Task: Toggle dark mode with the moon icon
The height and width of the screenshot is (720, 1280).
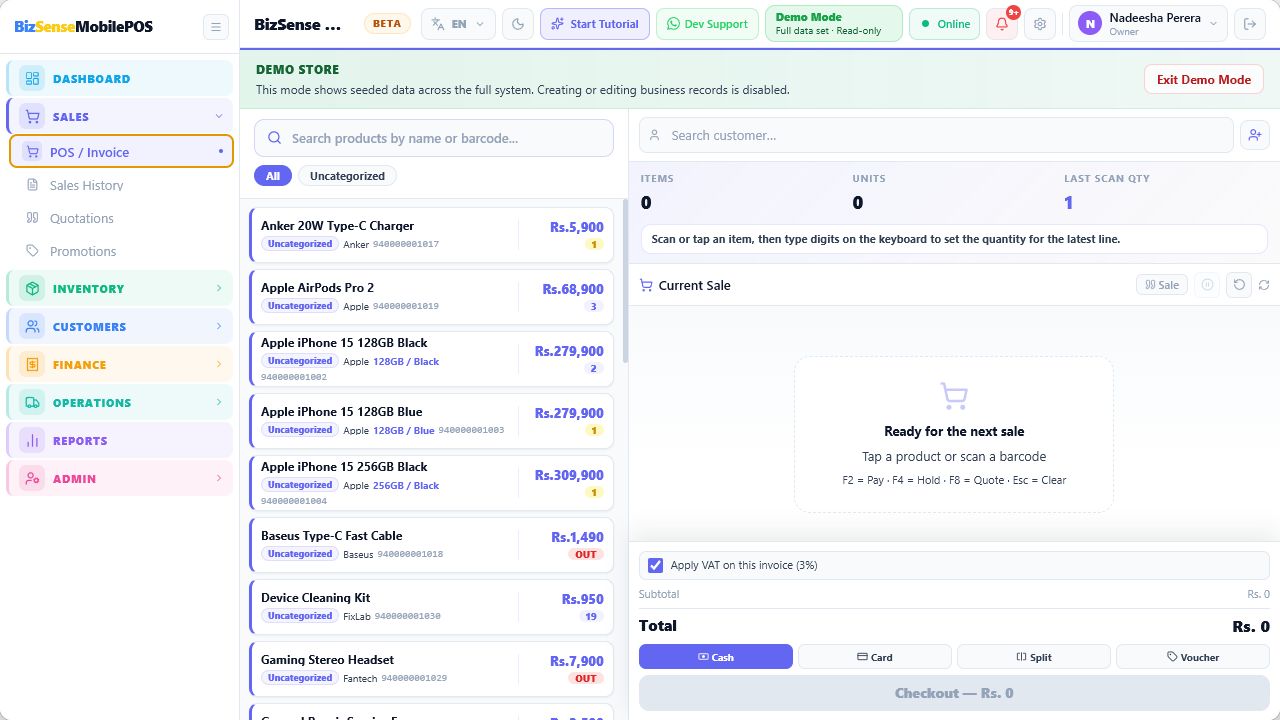Action: [x=518, y=24]
